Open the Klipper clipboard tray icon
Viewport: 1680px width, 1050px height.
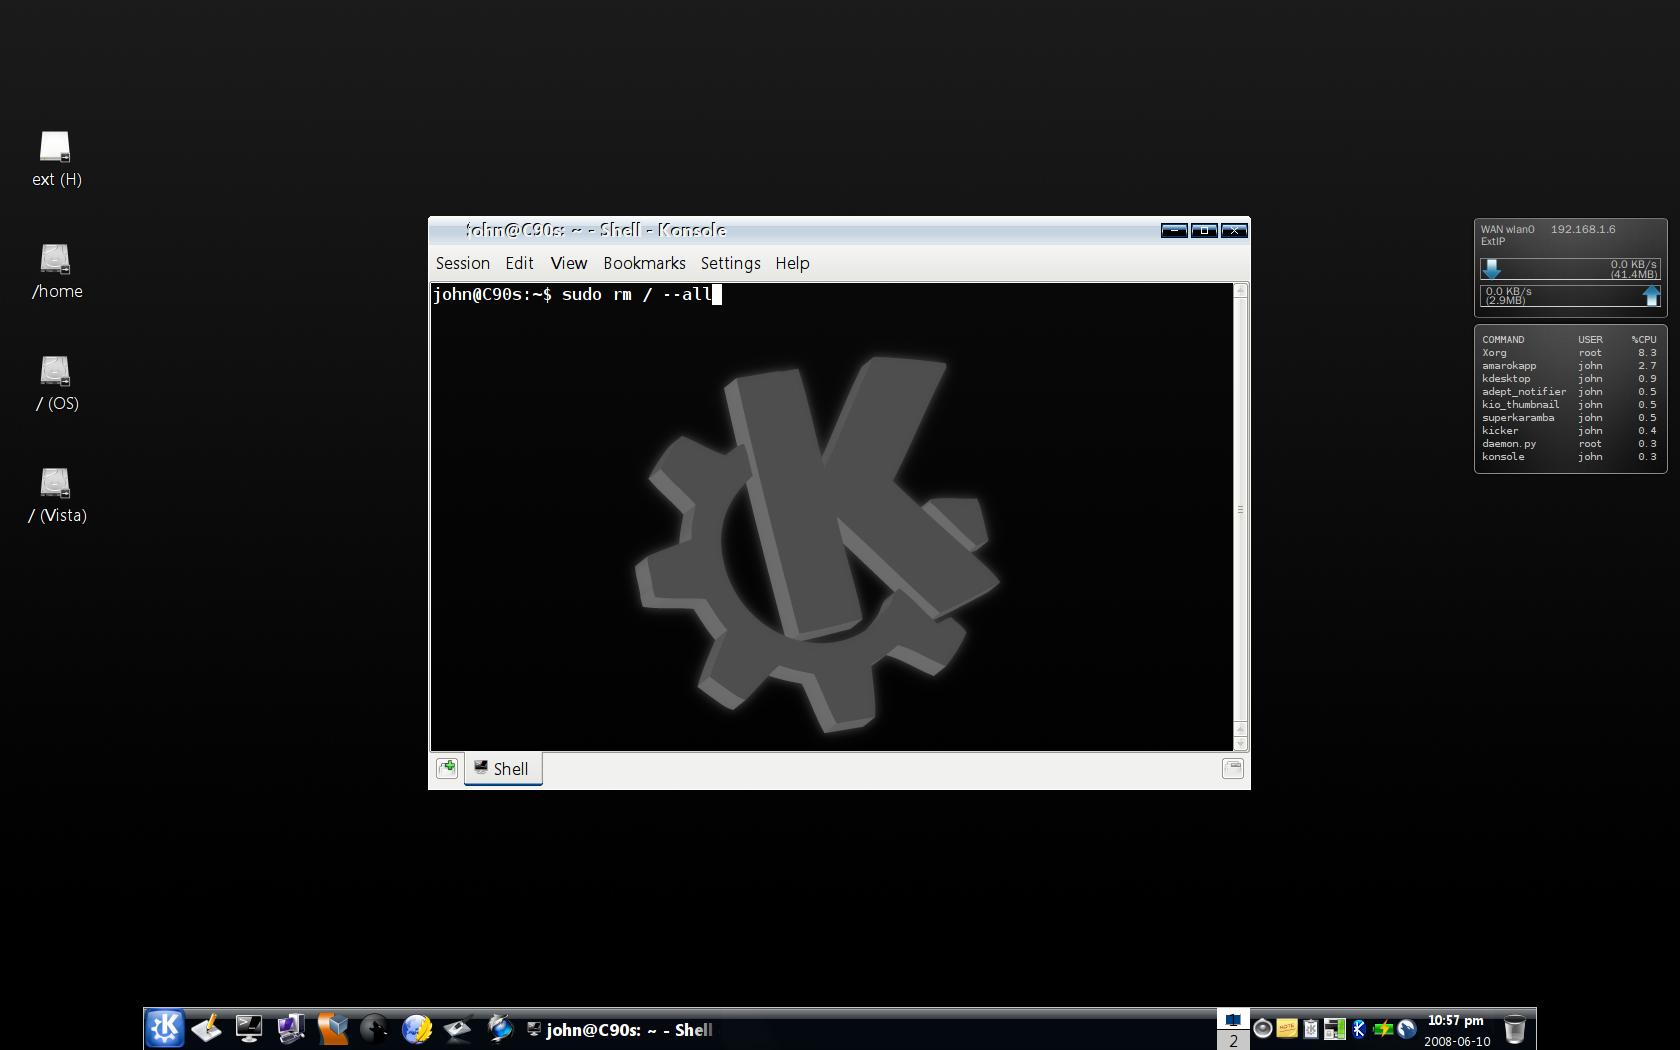tap(1311, 1028)
